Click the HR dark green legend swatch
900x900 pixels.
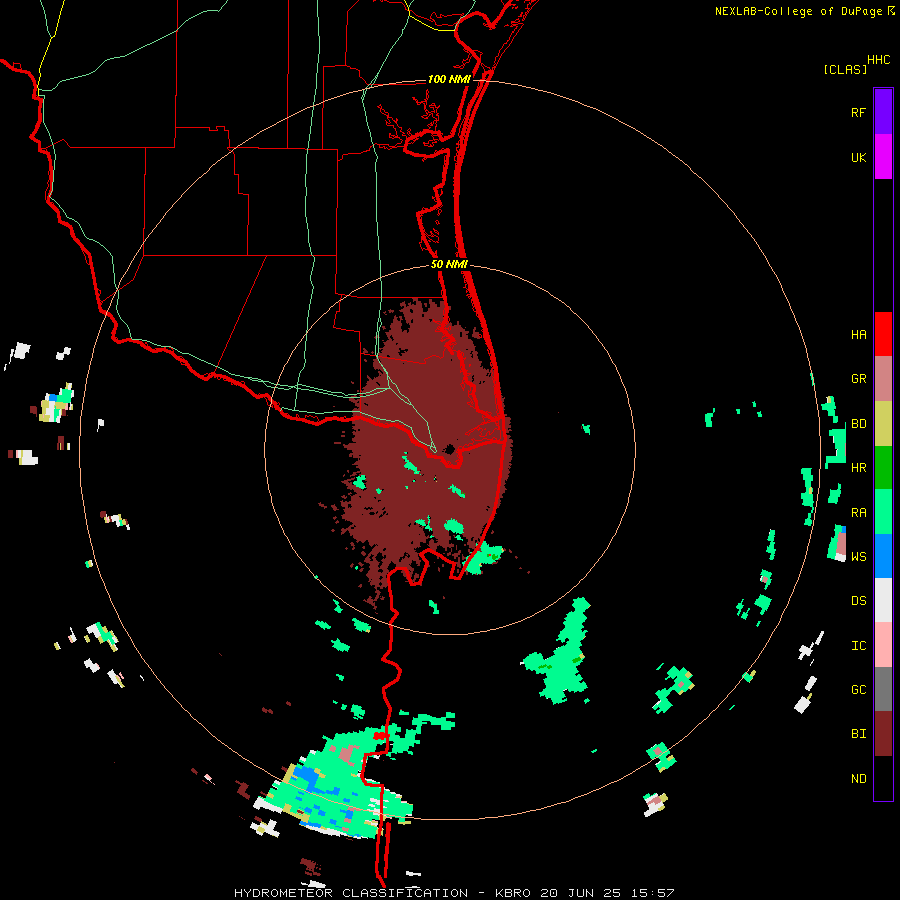[883, 467]
